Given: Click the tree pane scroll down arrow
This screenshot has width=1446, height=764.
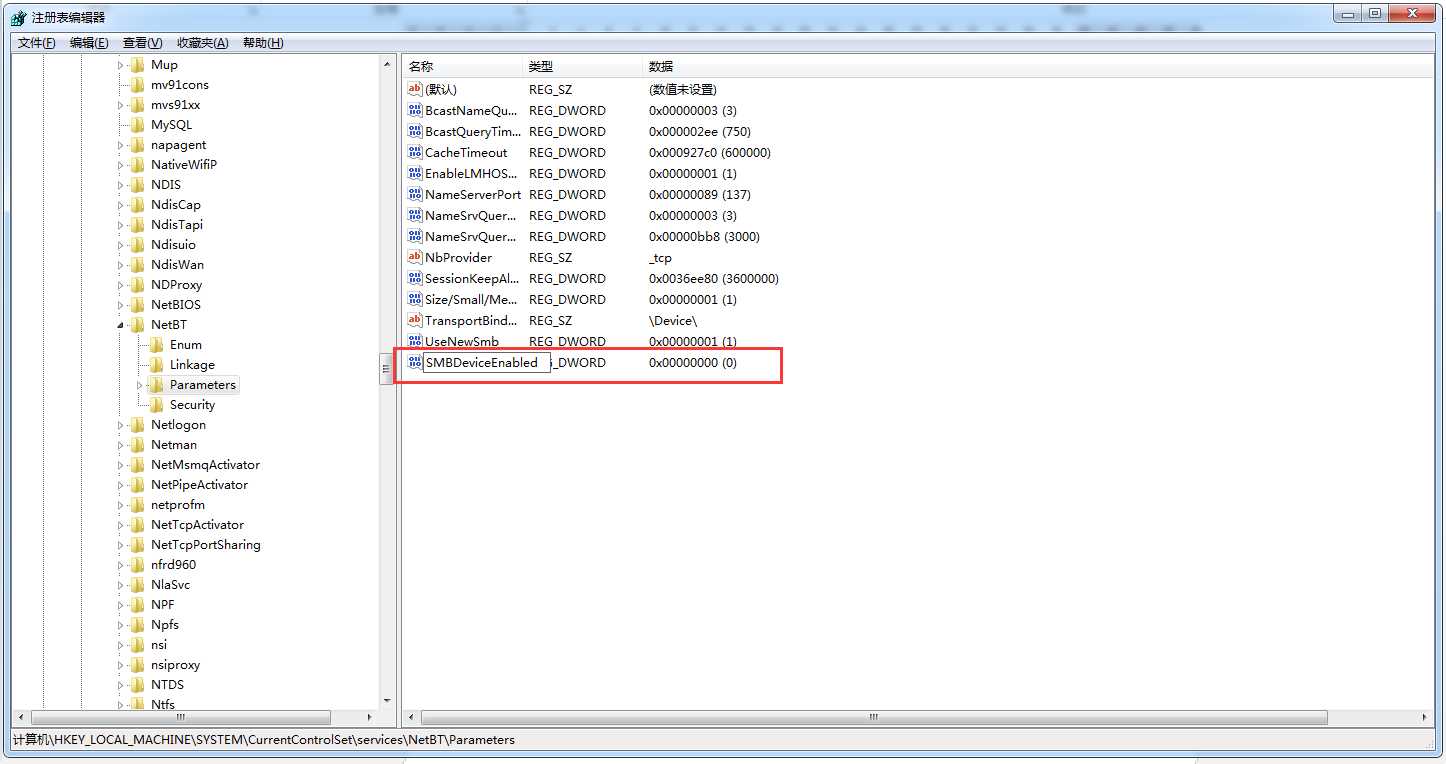Looking at the screenshot, I should click(387, 702).
